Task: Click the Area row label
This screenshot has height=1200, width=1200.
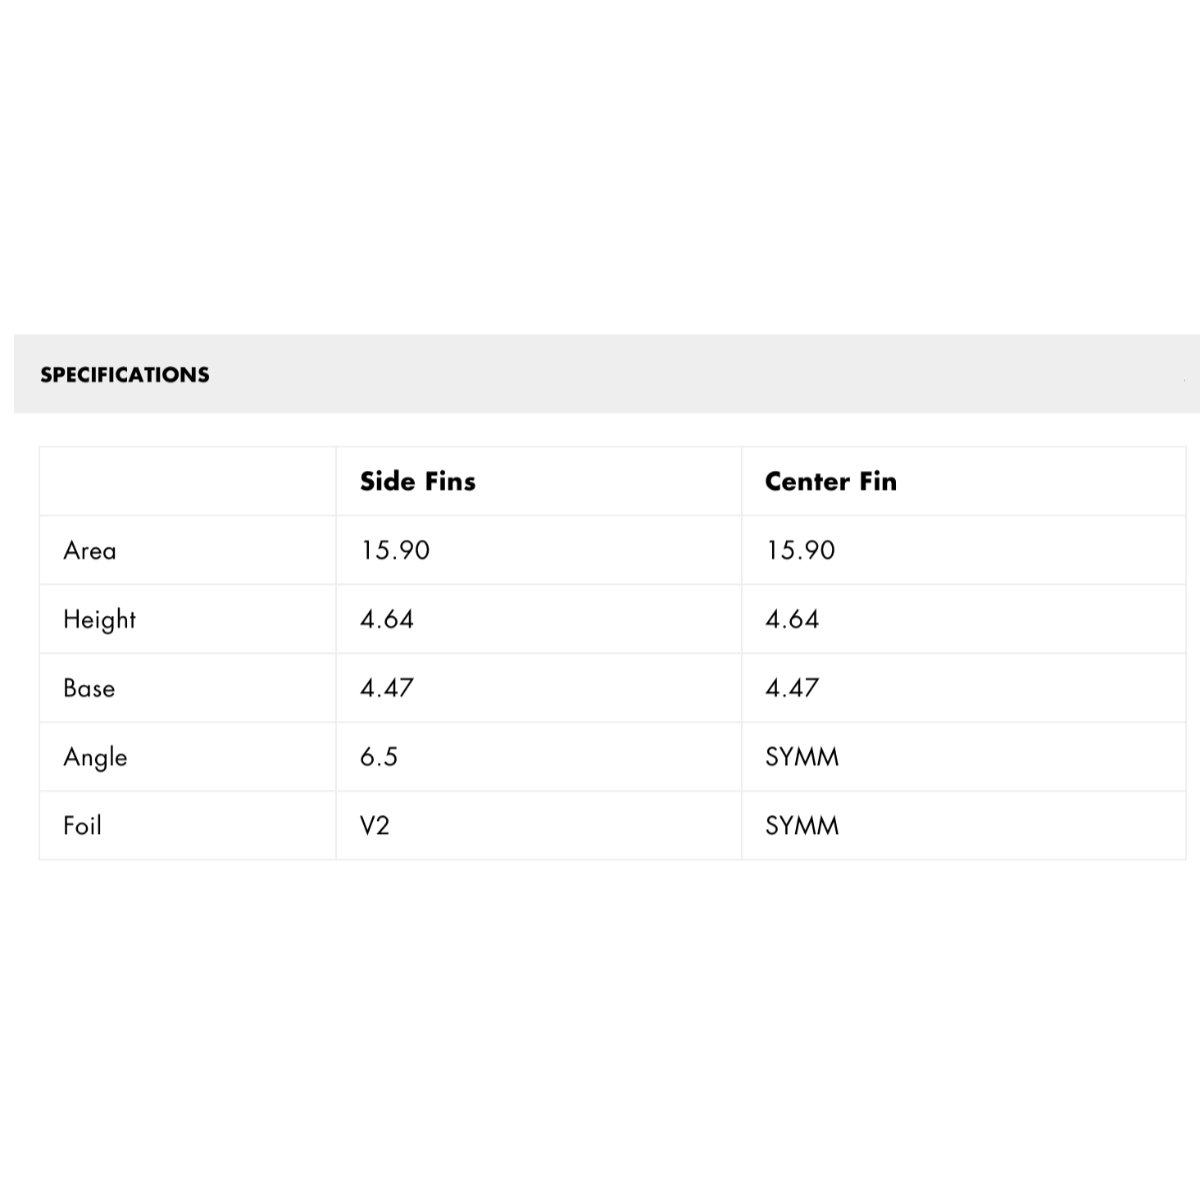Action: pos(90,551)
